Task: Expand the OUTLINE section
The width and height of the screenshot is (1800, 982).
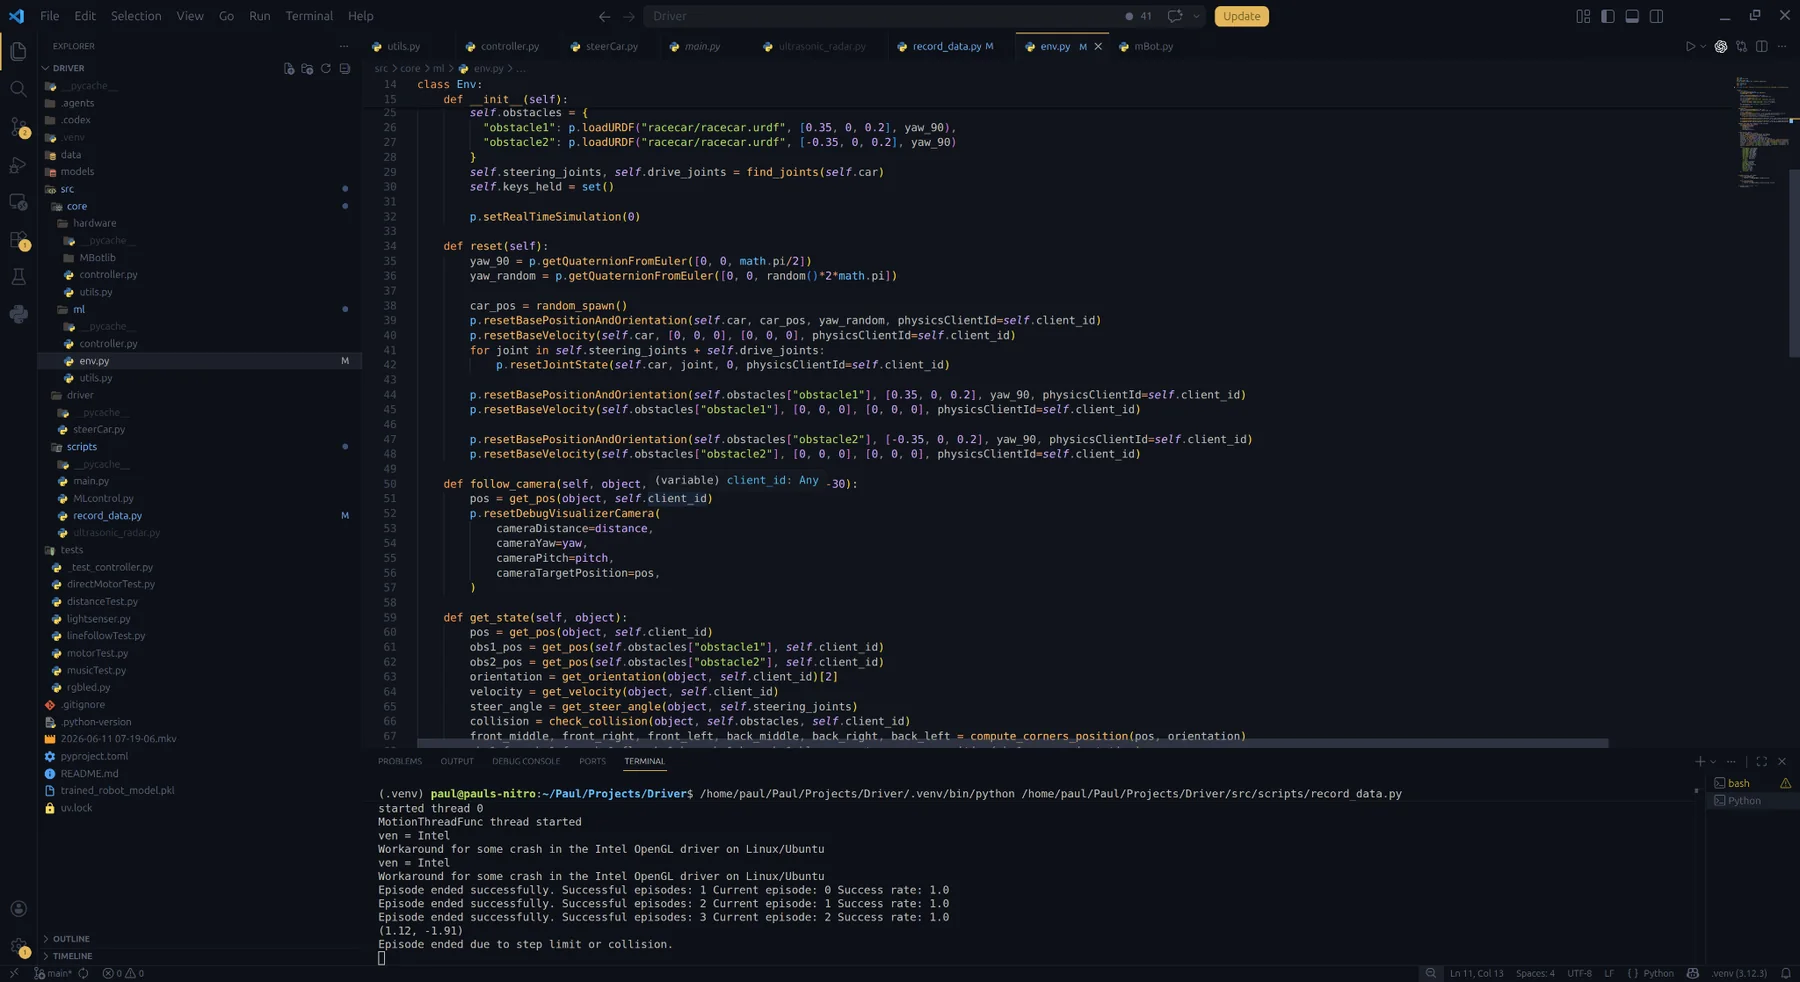Action: (x=71, y=939)
